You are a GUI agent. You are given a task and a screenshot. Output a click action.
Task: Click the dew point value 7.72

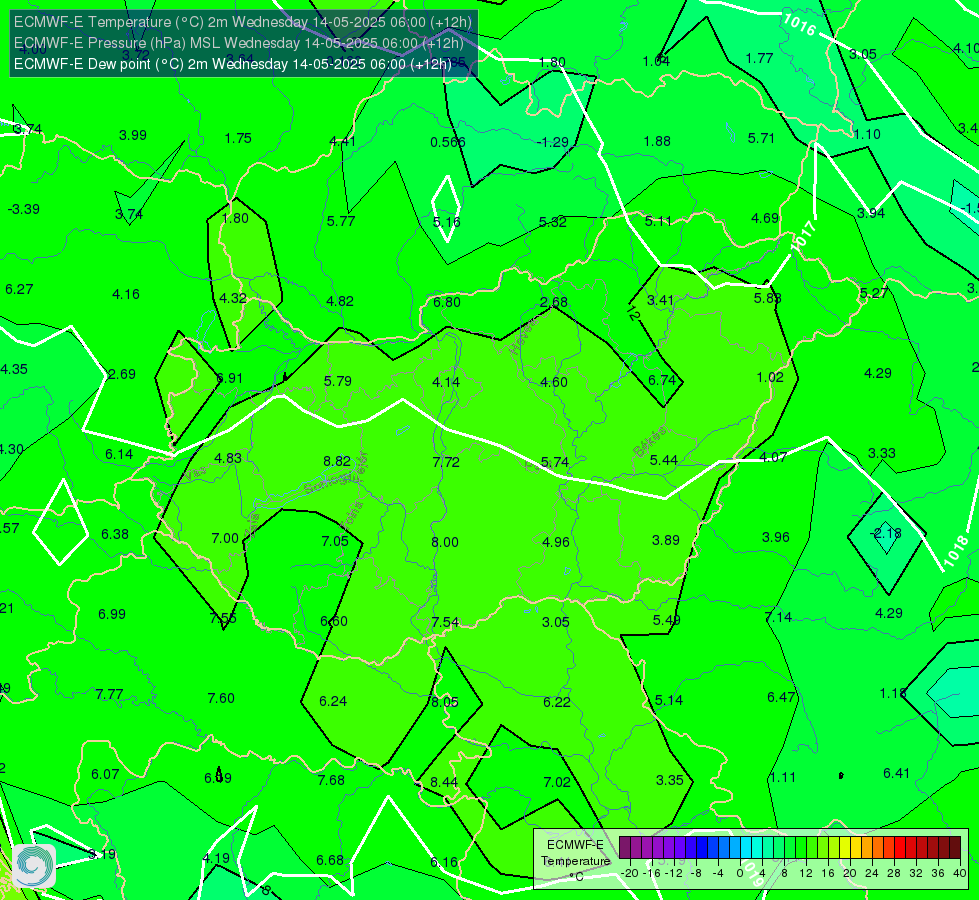tap(446, 462)
